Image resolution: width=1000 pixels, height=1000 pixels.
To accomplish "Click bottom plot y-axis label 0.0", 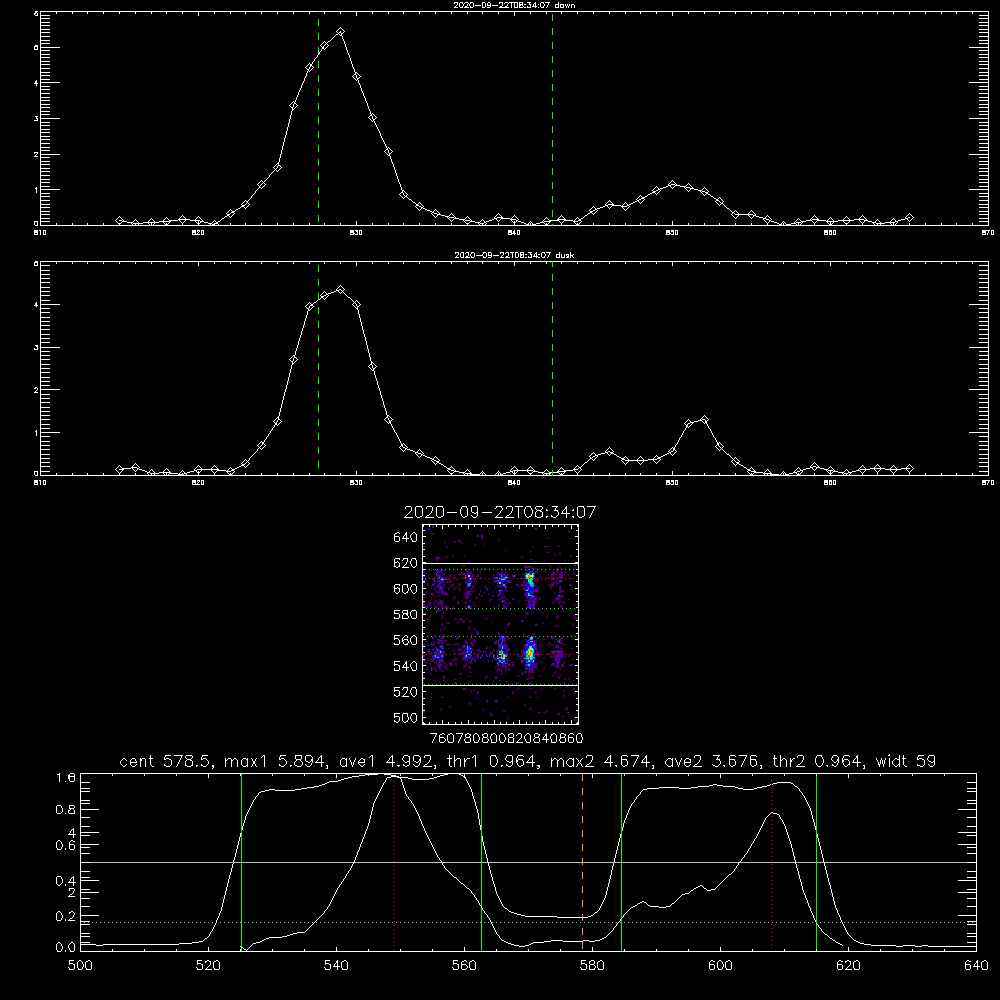I will [66, 948].
